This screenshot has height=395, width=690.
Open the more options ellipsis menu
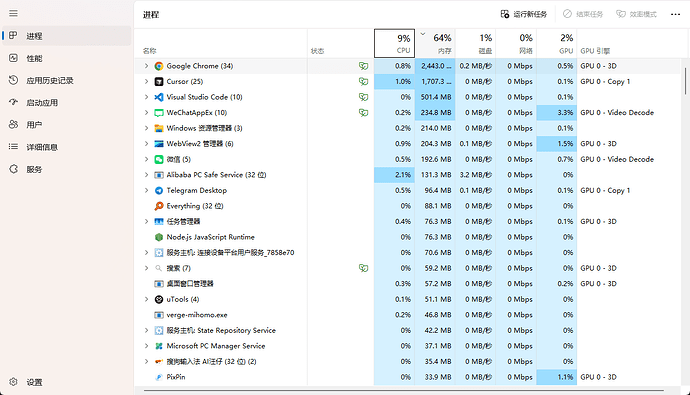point(675,15)
